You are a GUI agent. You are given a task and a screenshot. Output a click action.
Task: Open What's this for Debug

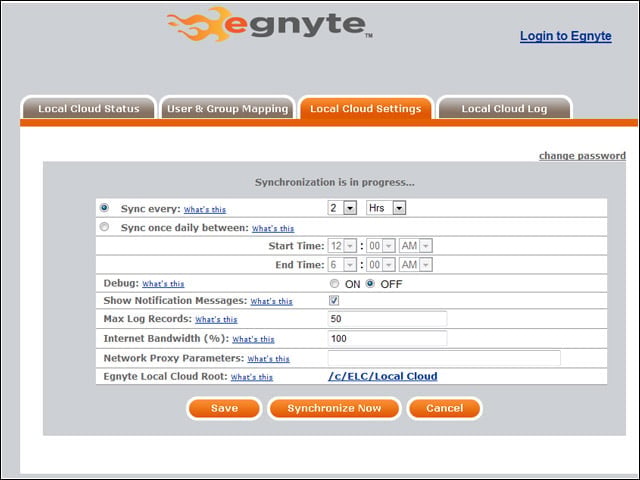(x=163, y=284)
